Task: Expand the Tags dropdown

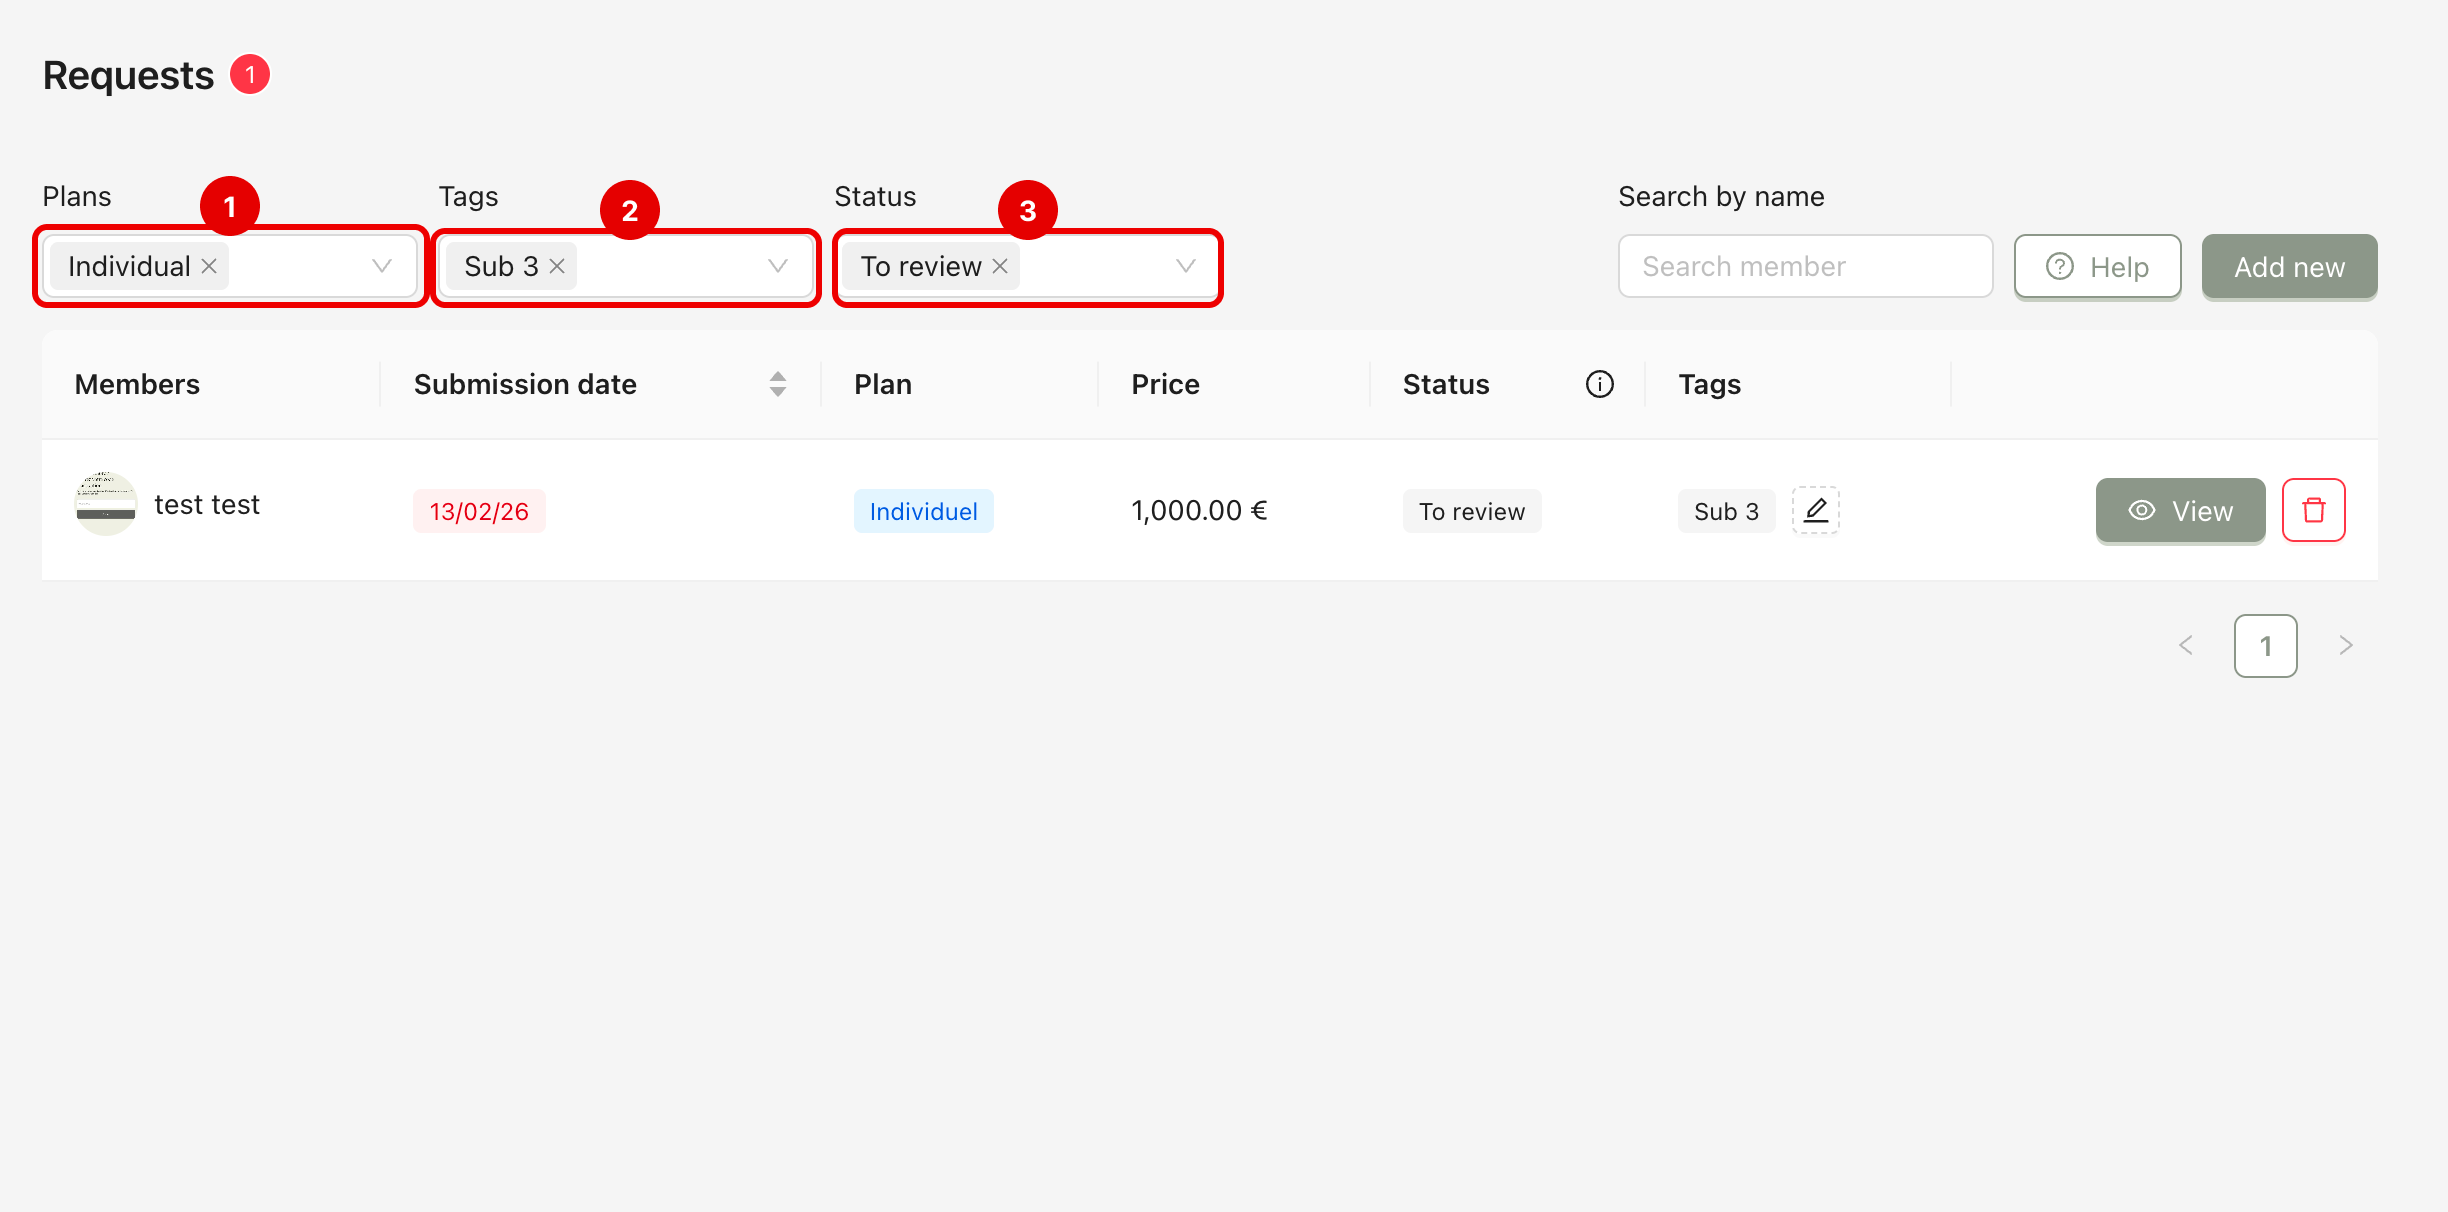Action: click(778, 266)
